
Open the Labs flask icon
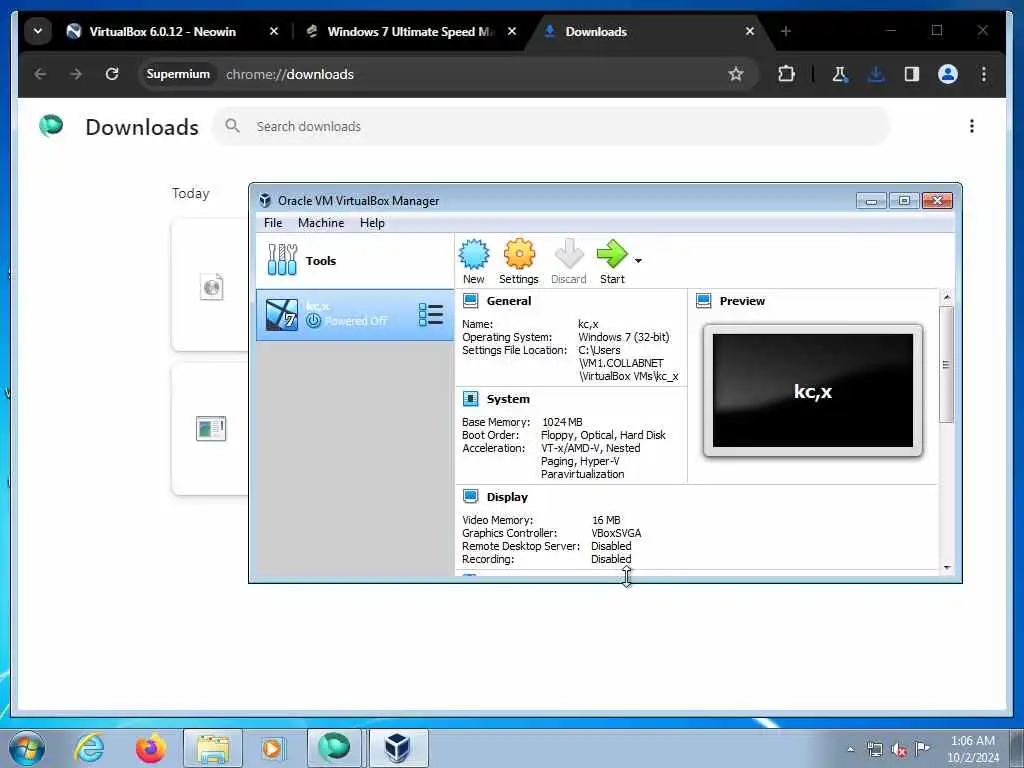coord(840,74)
